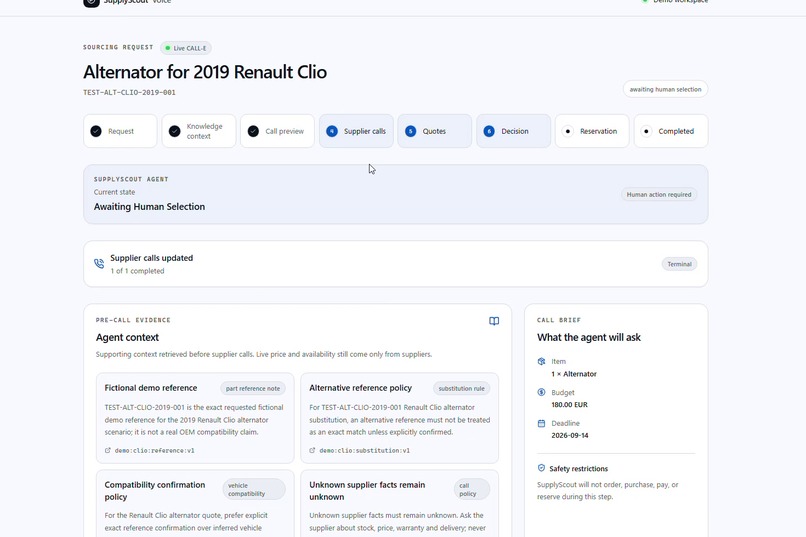Open the Alternative reference policy card

click(399, 418)
